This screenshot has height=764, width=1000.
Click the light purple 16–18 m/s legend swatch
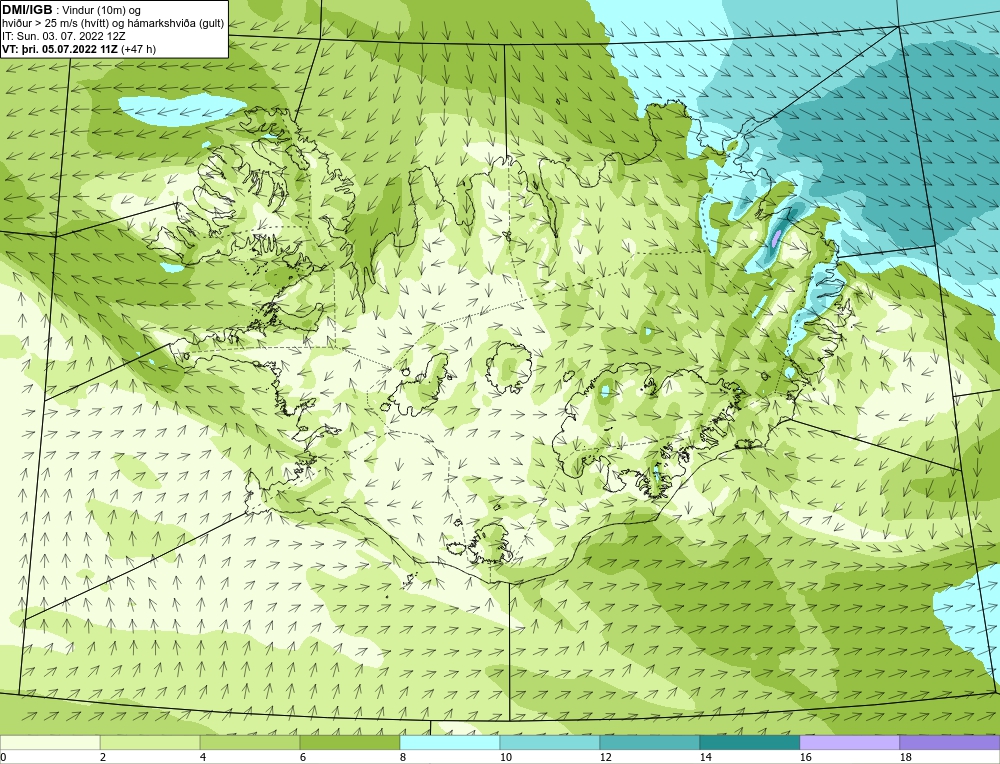point(849,742)
